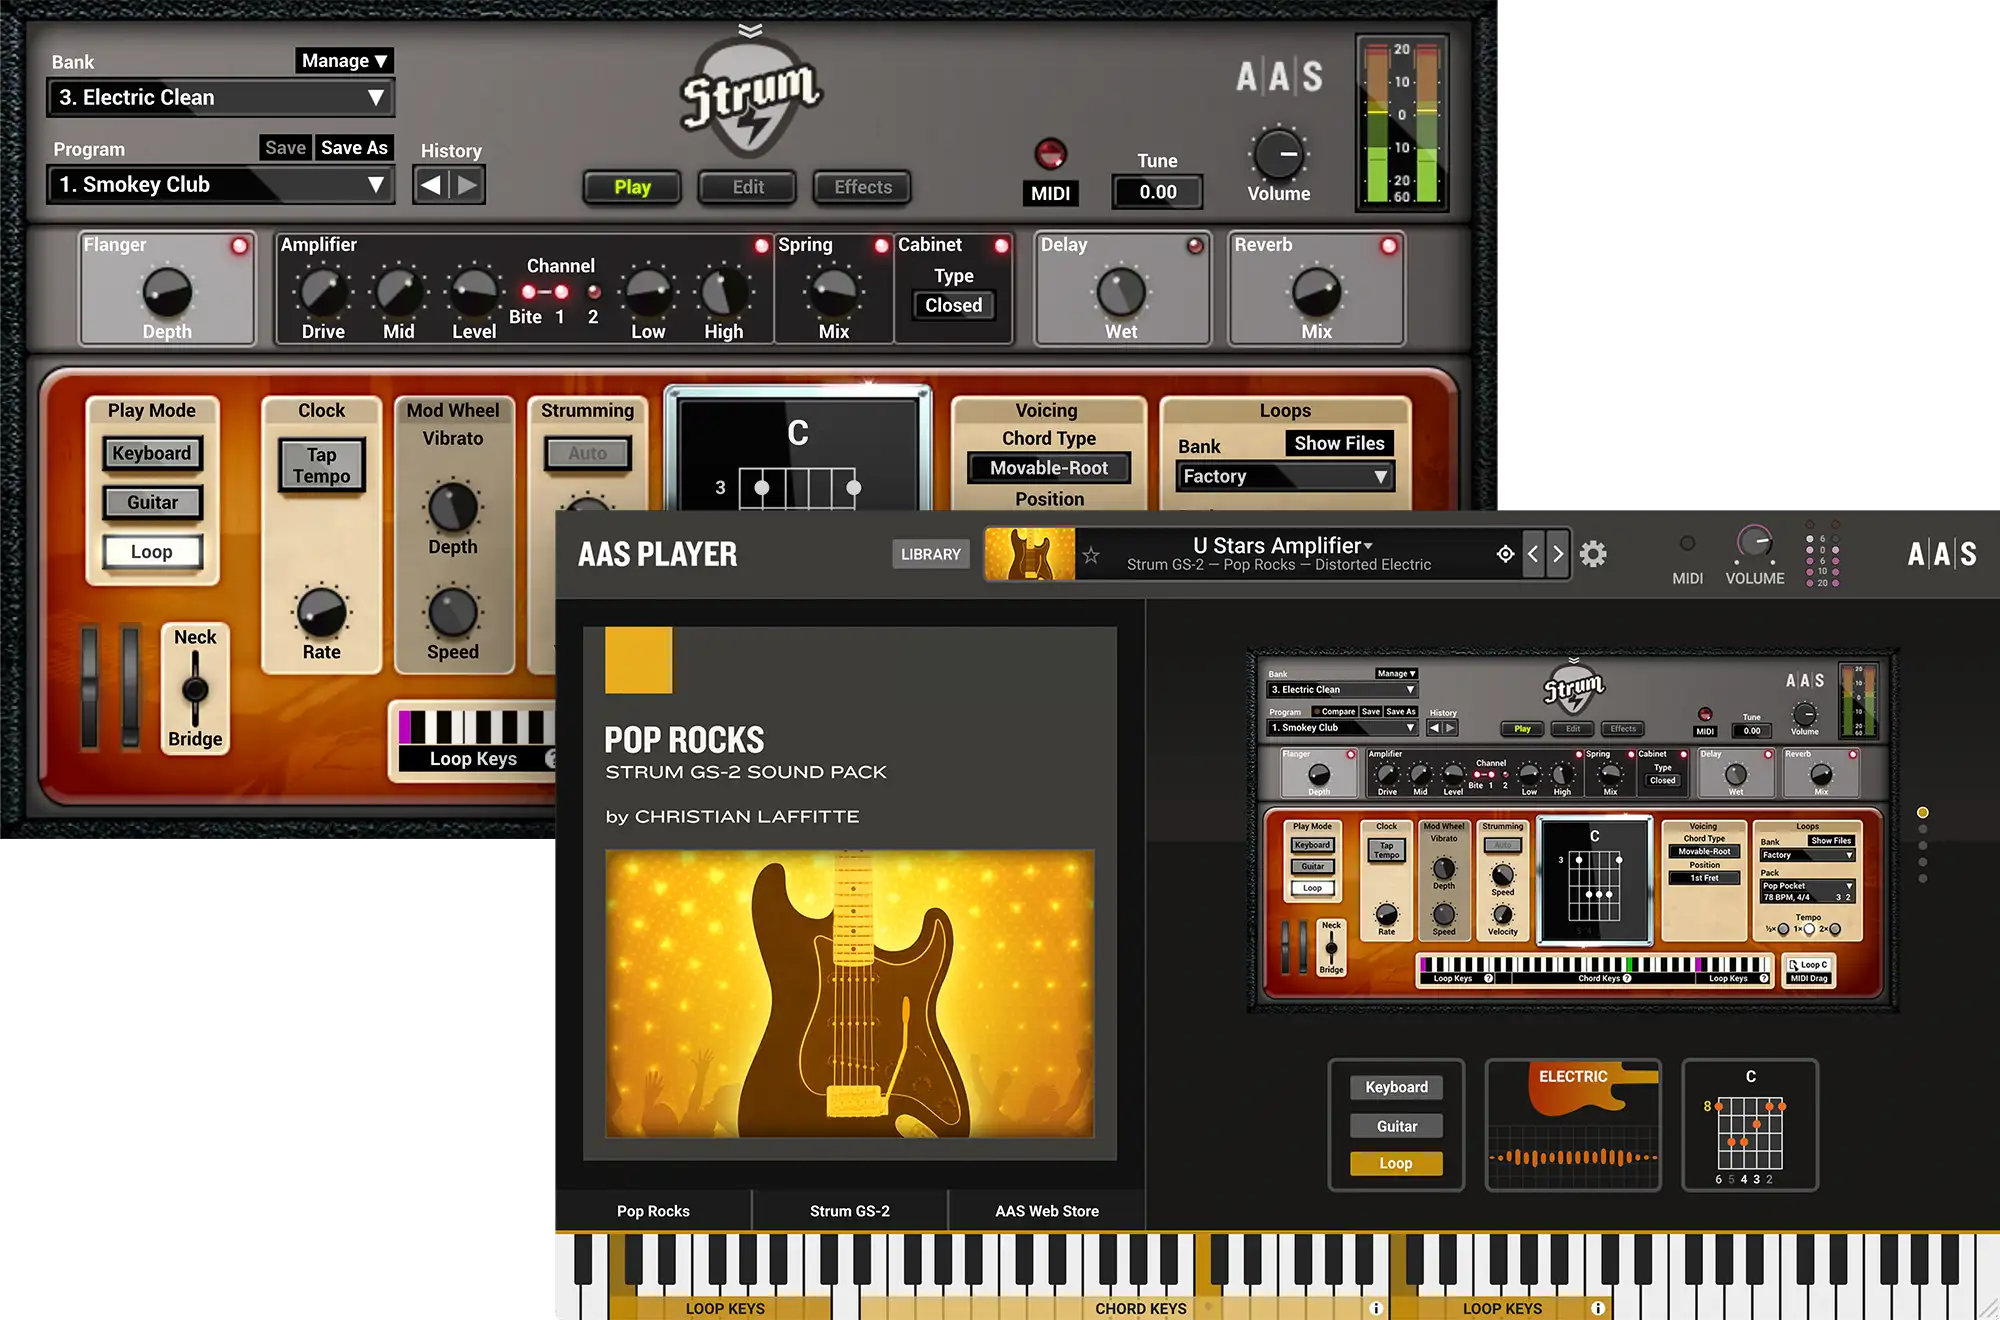Toggle the Flanger power LED
The height and width of the screenshot is (1320, 2000).
pyautogui.click(x=240, y=246)
